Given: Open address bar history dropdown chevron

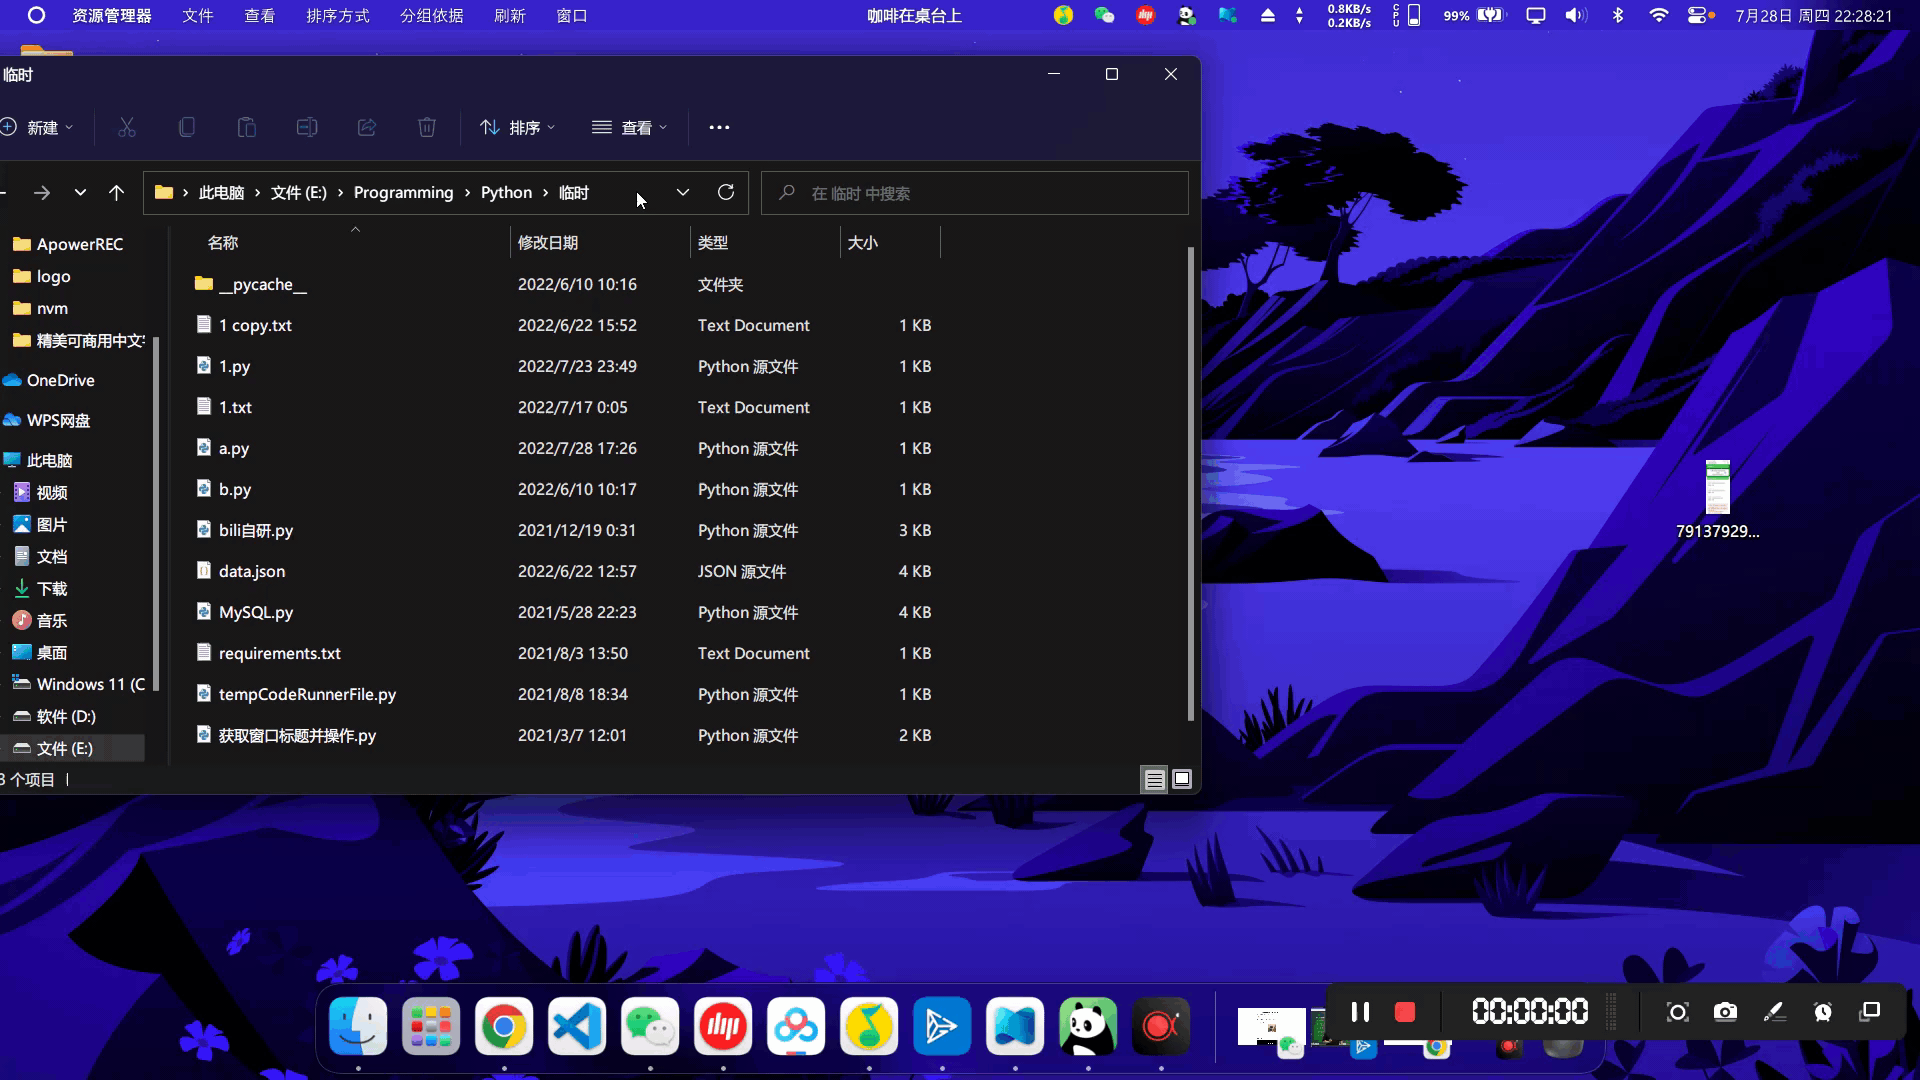Looking at the screenshot, I should click(x=683, y=192).
